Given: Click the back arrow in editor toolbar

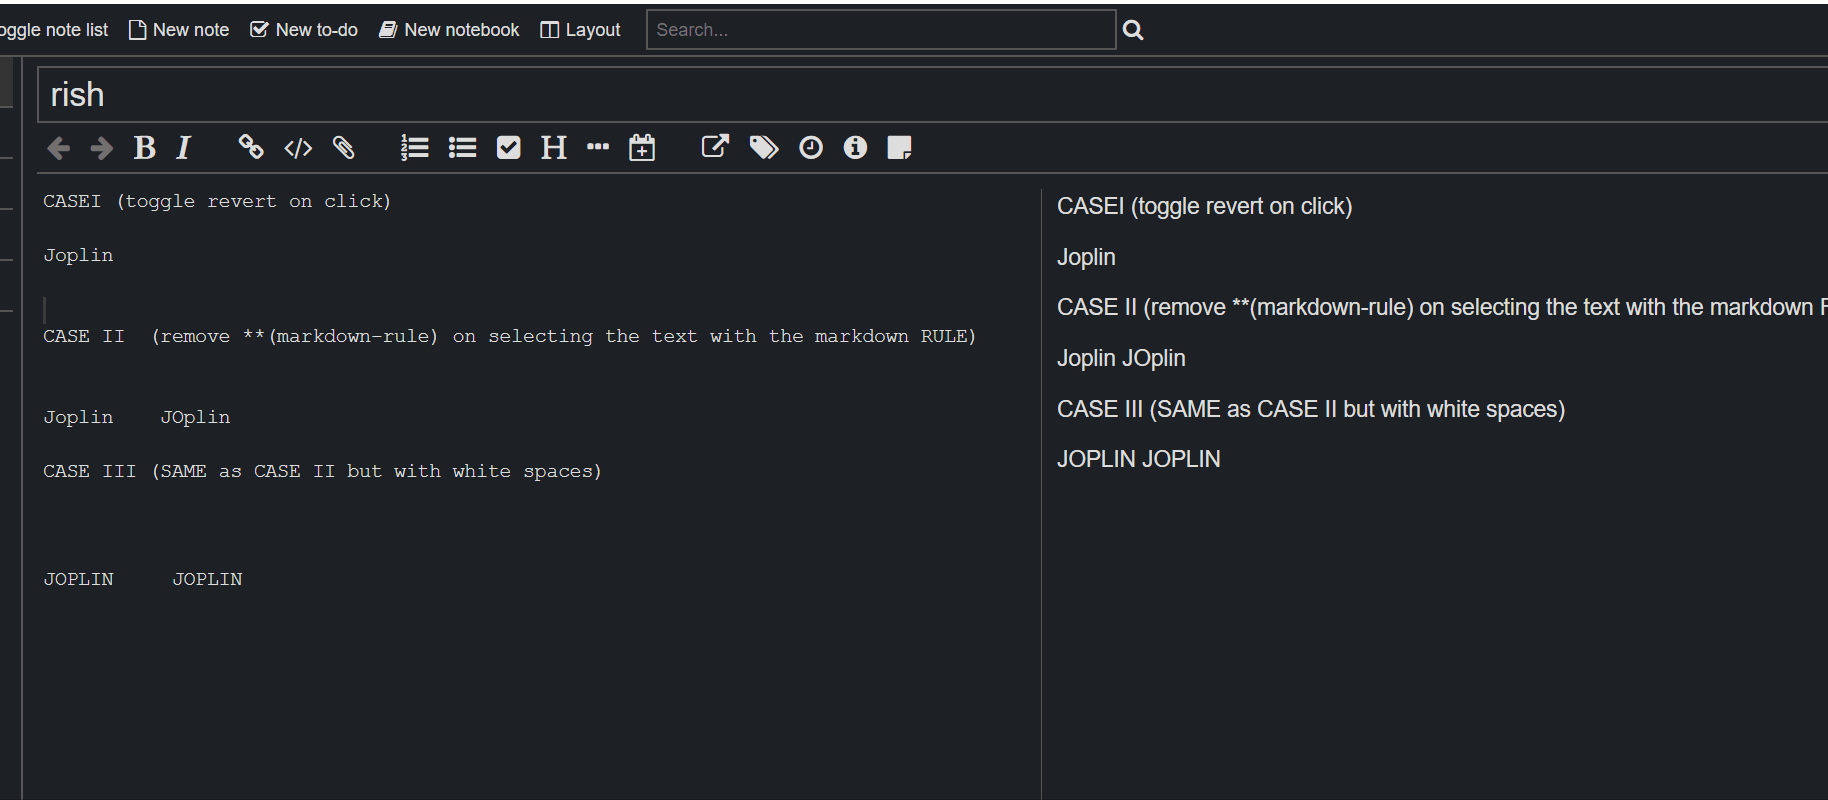Looking at the screenshot, I should tap(58, 148).
